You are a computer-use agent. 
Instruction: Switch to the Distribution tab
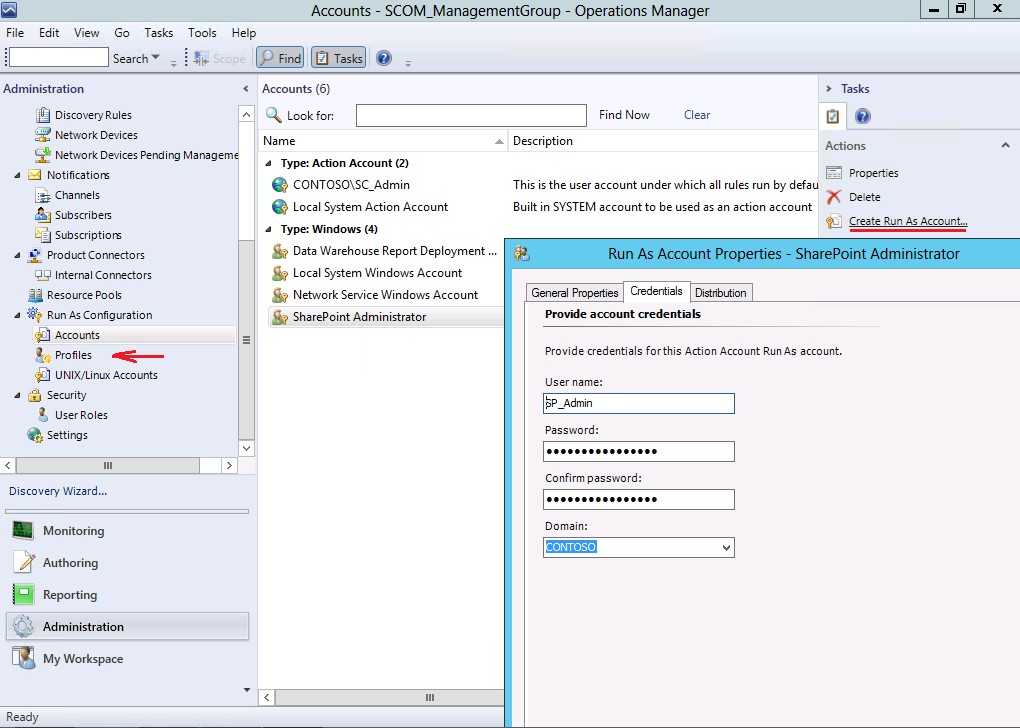pos(720,293)
